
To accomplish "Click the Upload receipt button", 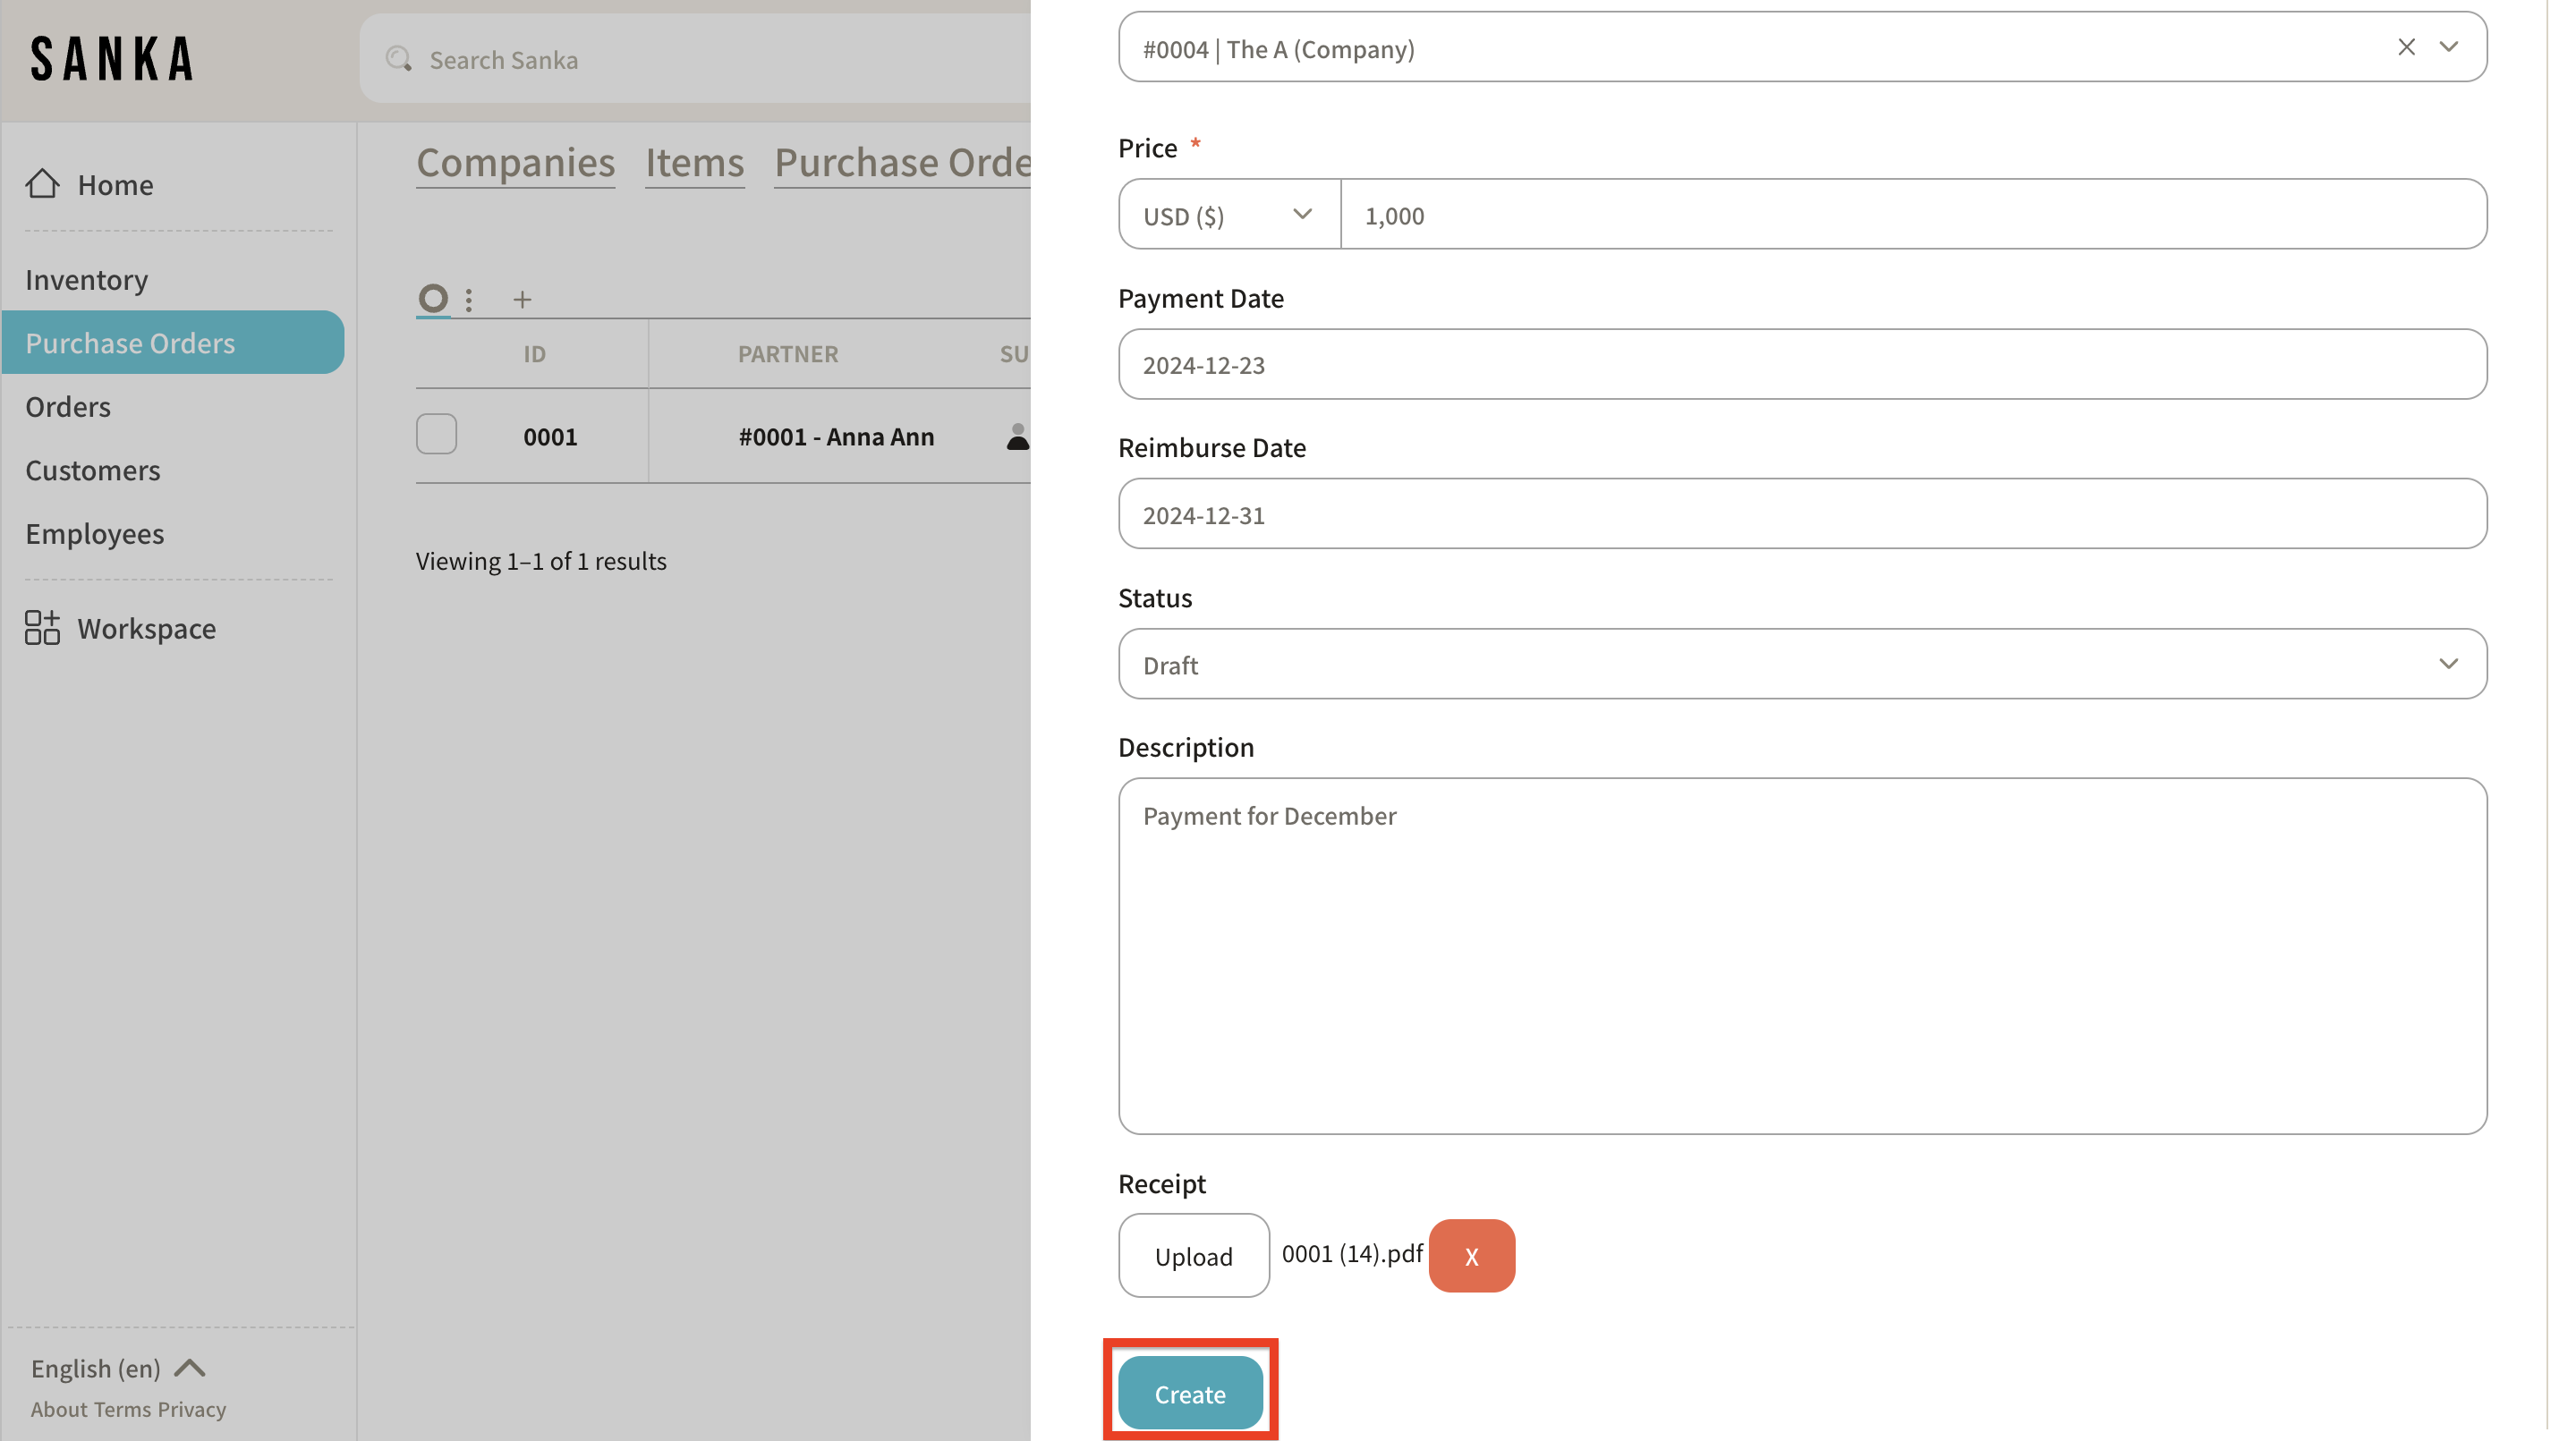I will (1193, 1256).
